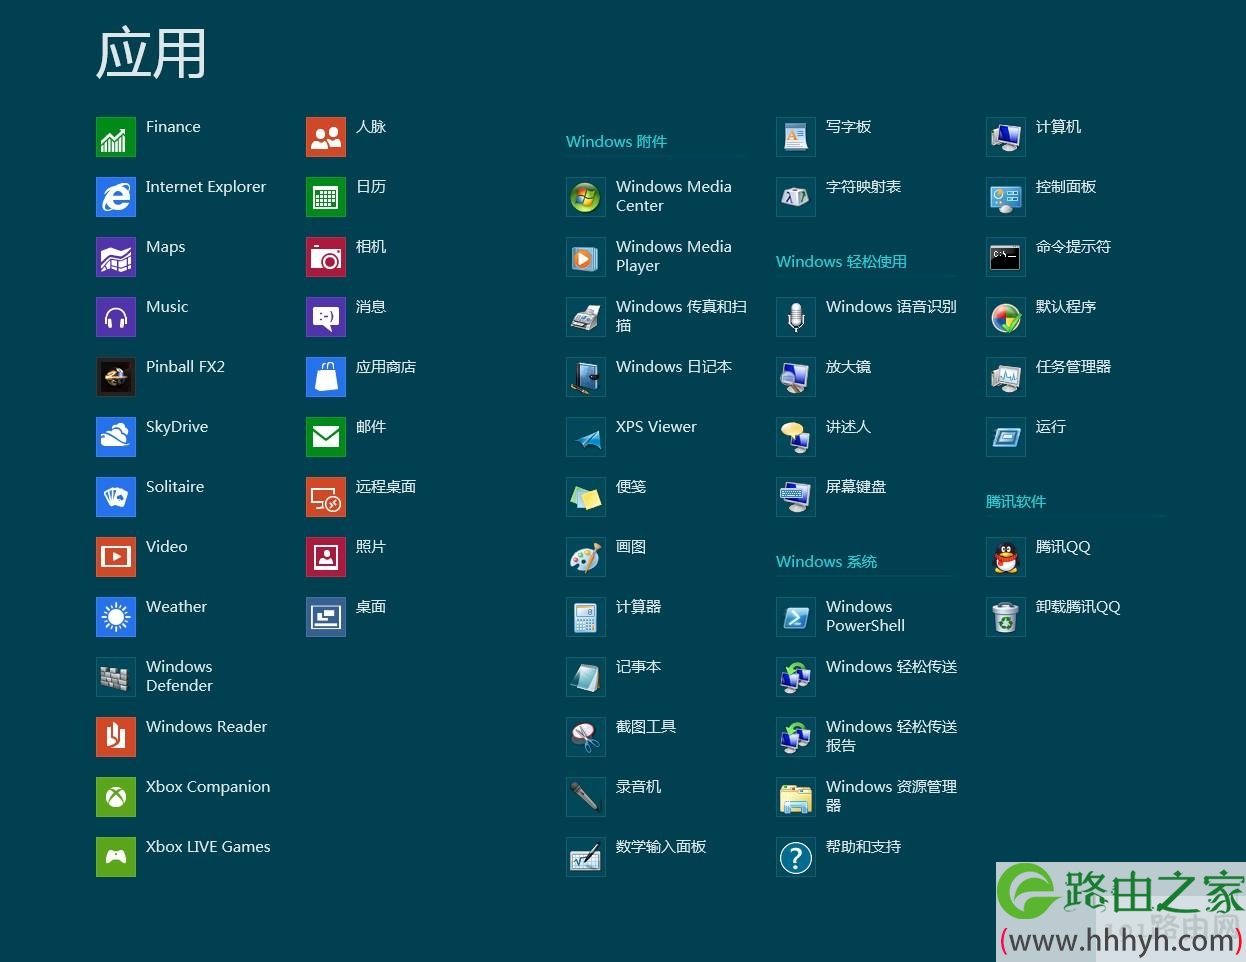Open 邮件 mail envelope icon
1246x962 pixels.
click(x=326, y=437)
